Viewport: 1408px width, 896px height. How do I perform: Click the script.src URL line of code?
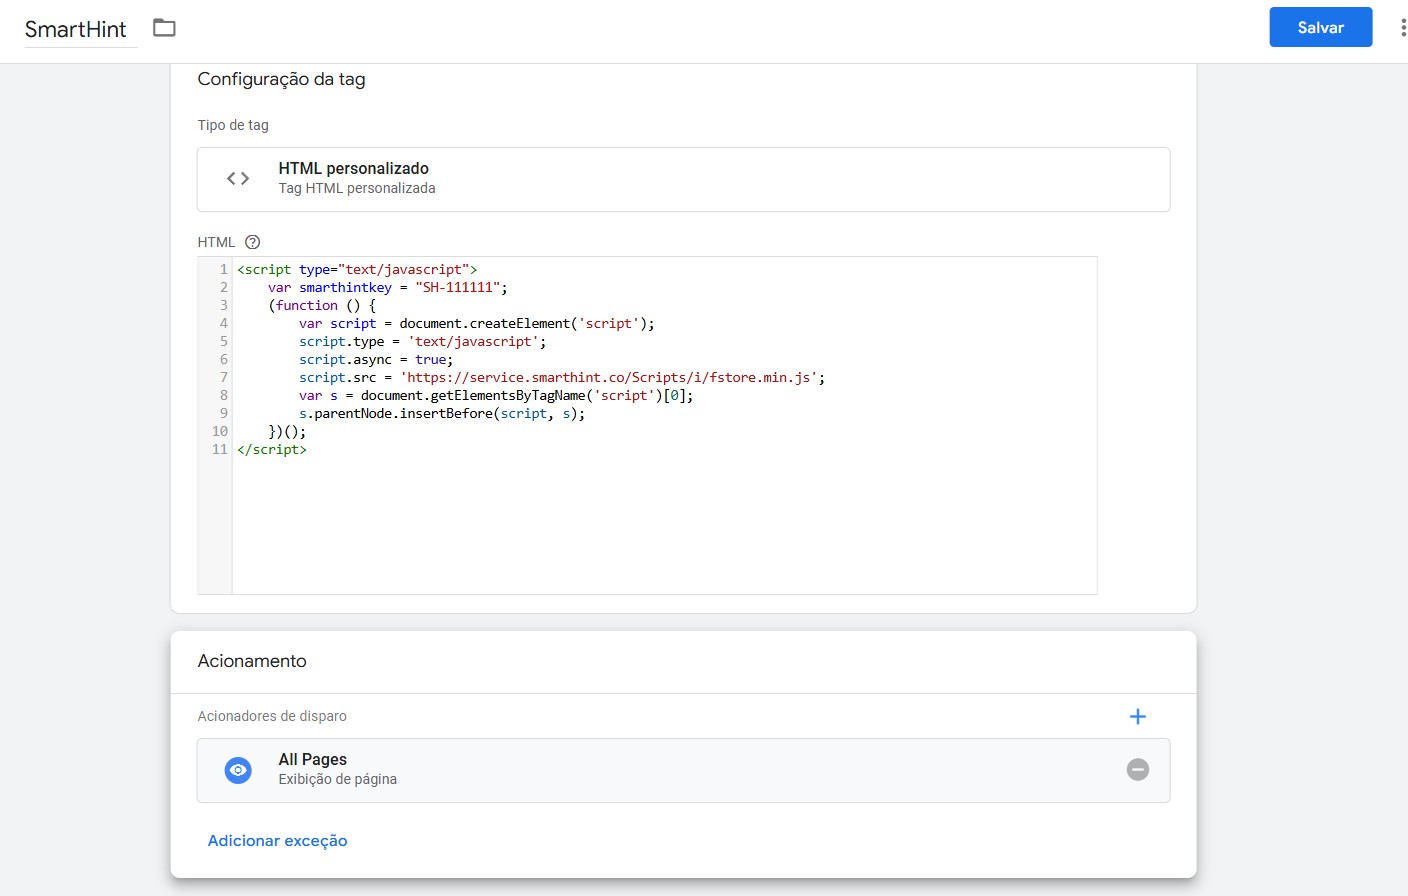(562, 377)
